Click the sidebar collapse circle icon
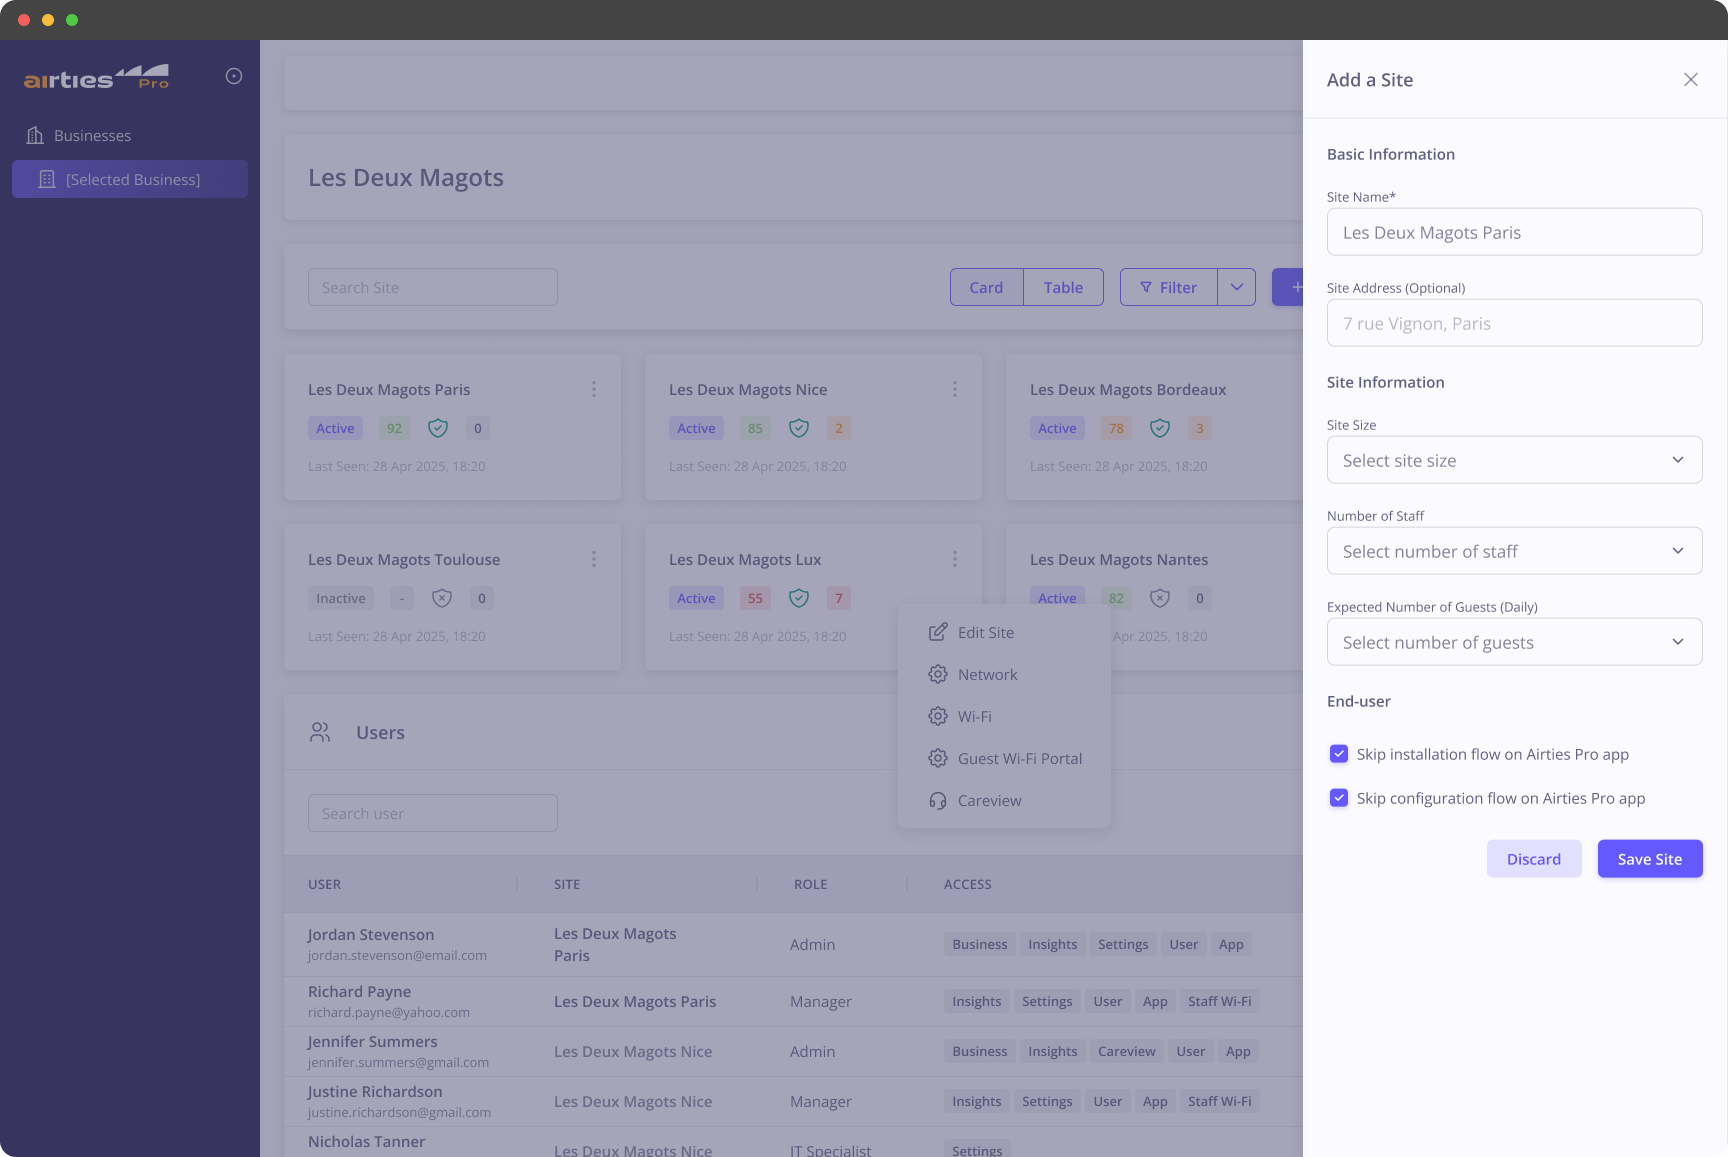1728x1157 pixels. (x=234, y=76)
